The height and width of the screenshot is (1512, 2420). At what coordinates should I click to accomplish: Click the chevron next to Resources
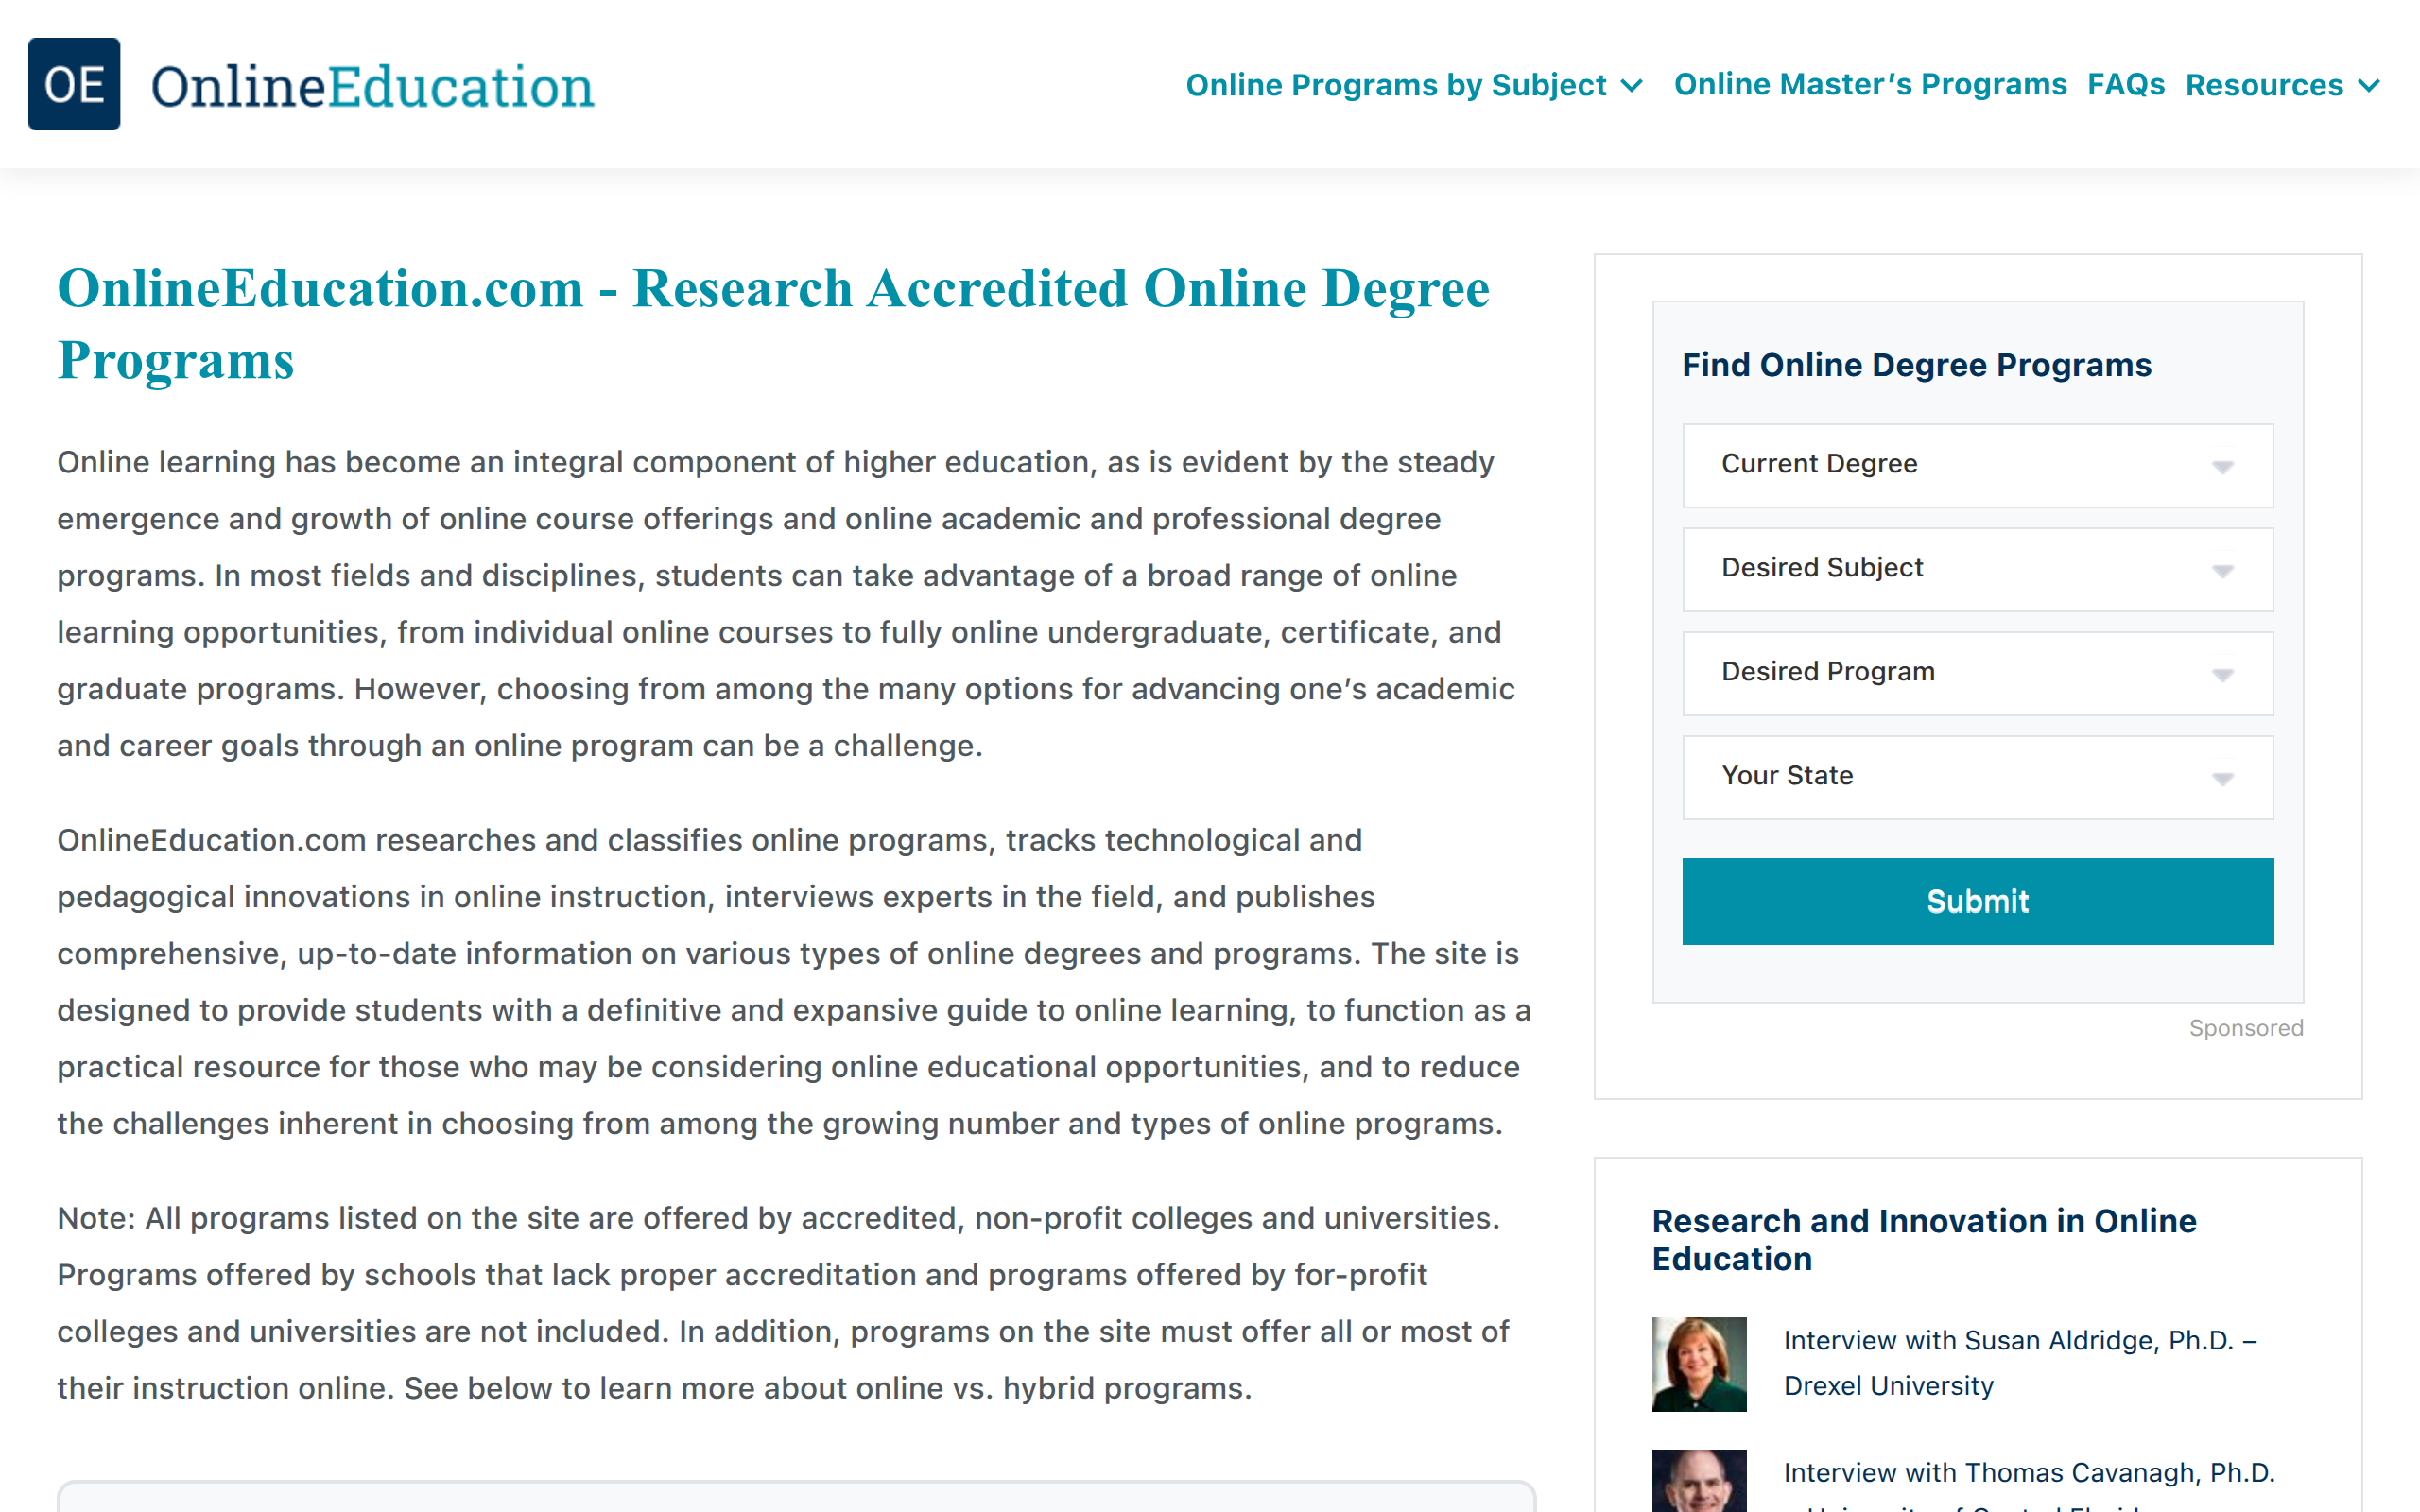tap(2368, 86)
